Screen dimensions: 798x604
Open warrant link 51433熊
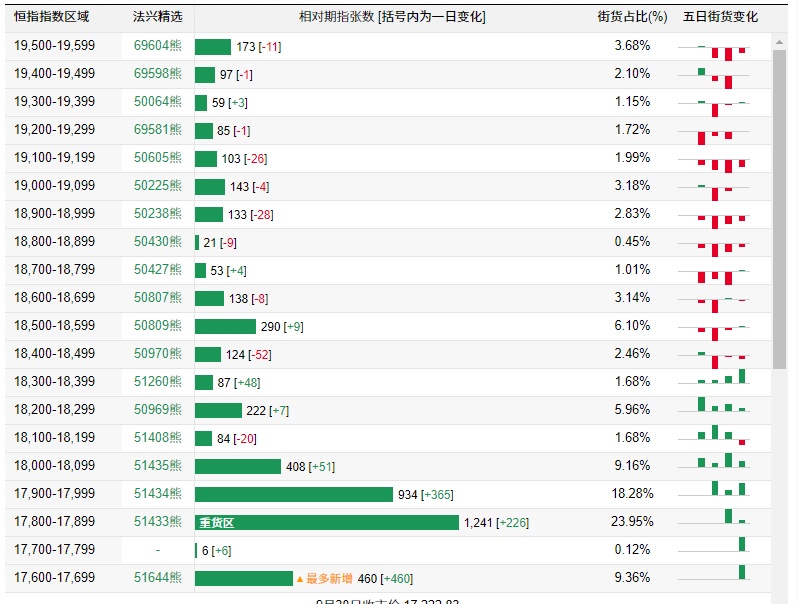point(158,522)
